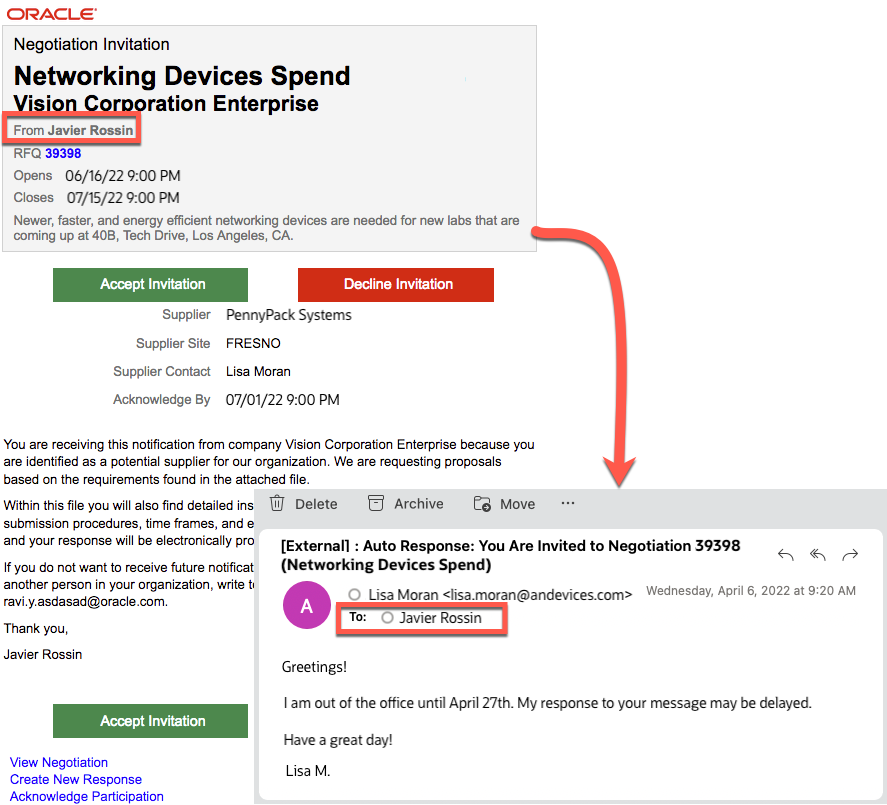Click sender Lisa Moran email address
This screenshot has width=887, height=805.
point(537,595)
